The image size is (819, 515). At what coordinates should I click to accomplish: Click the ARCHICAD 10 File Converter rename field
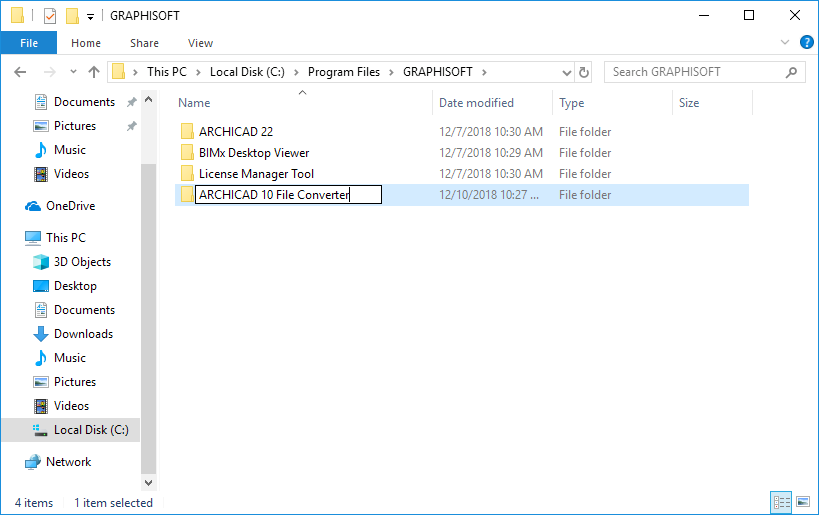pyautogui.click(x=288, y=195)
